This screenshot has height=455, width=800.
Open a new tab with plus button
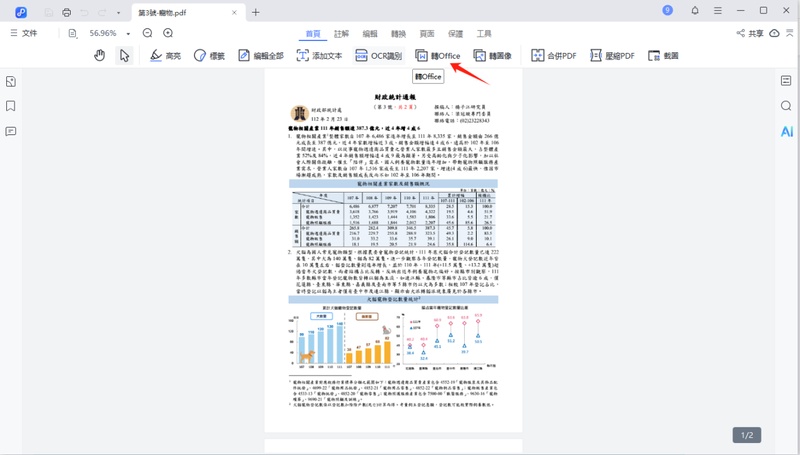[256, 12]
